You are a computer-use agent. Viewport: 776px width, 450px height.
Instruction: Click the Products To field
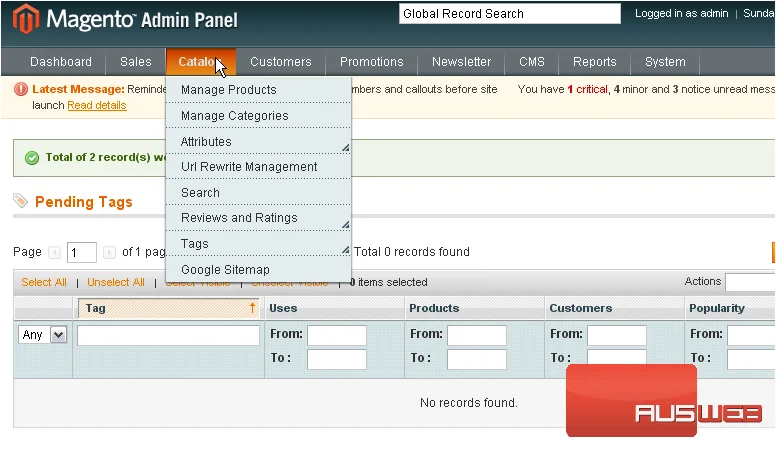(477, 359)
